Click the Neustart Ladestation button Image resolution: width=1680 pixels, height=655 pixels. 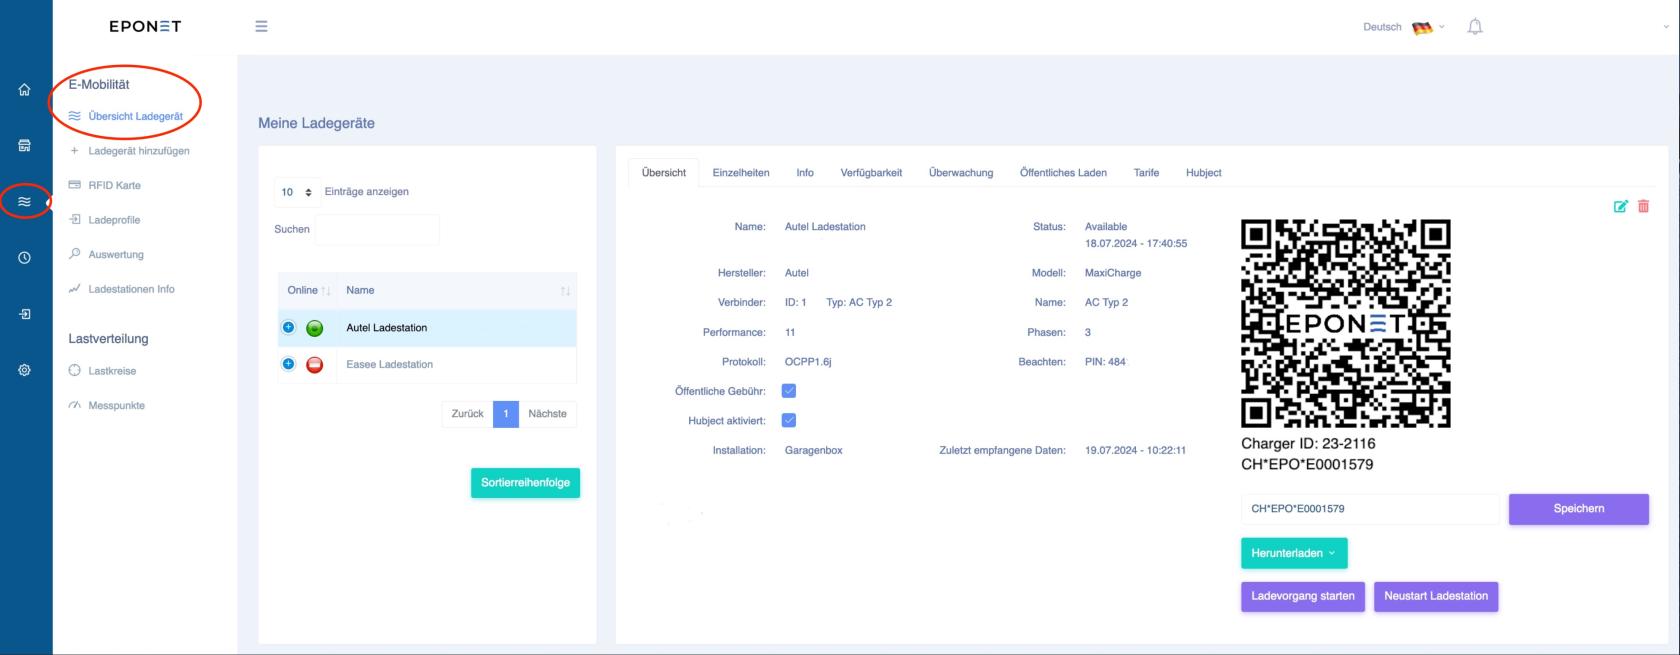tap(1436, 596)
